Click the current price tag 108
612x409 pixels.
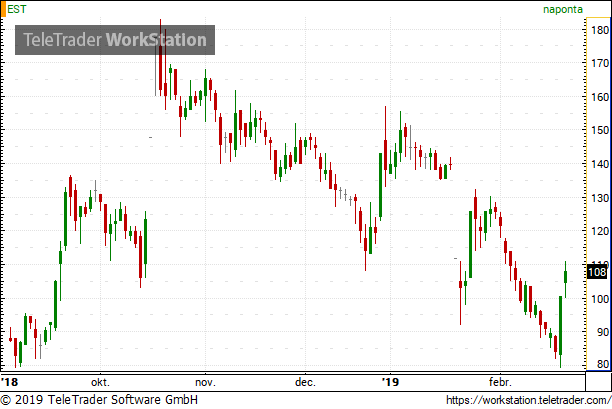597,272
